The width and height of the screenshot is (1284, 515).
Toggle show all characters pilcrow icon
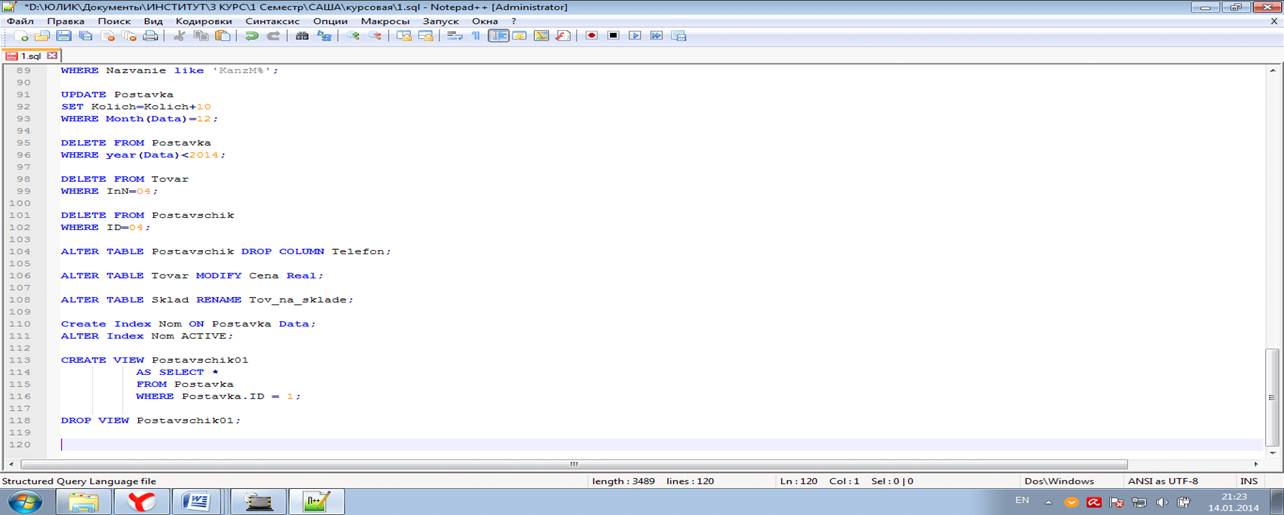(x=476, y=36)
